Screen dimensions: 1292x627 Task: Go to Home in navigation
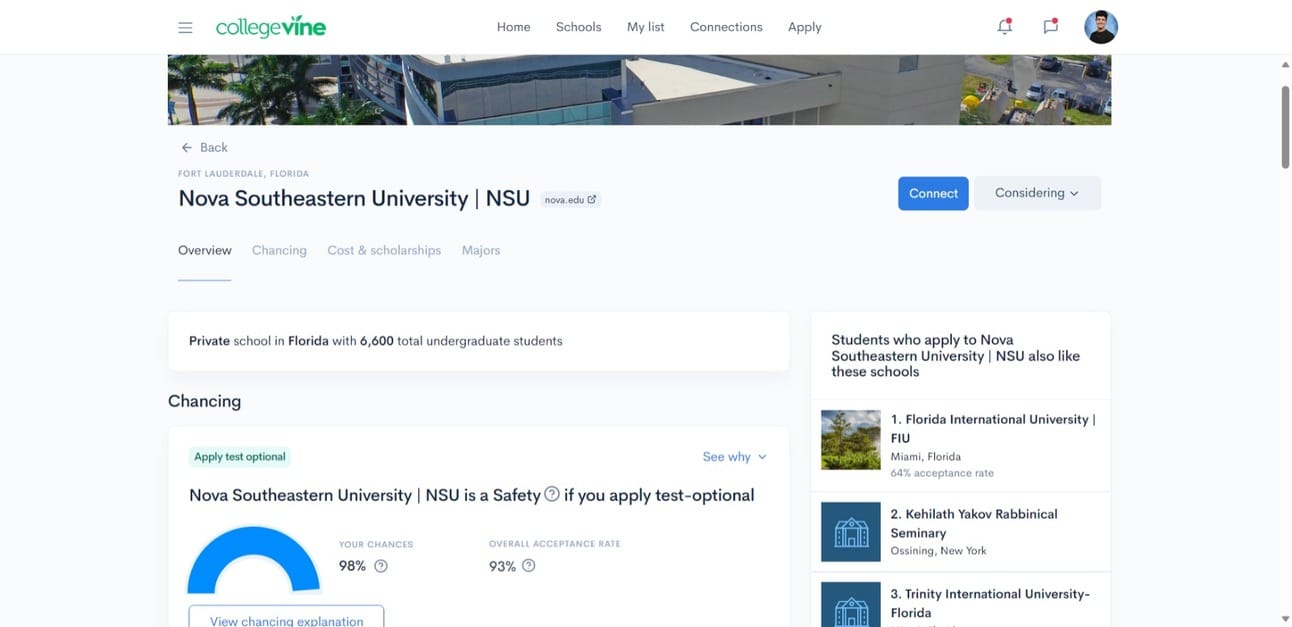(x=514, y=27)
